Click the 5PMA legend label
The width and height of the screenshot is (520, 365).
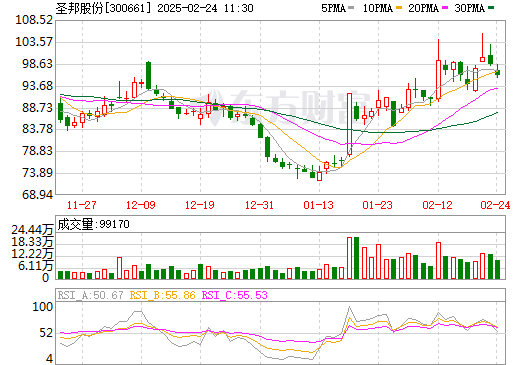[x=333, y=8]
